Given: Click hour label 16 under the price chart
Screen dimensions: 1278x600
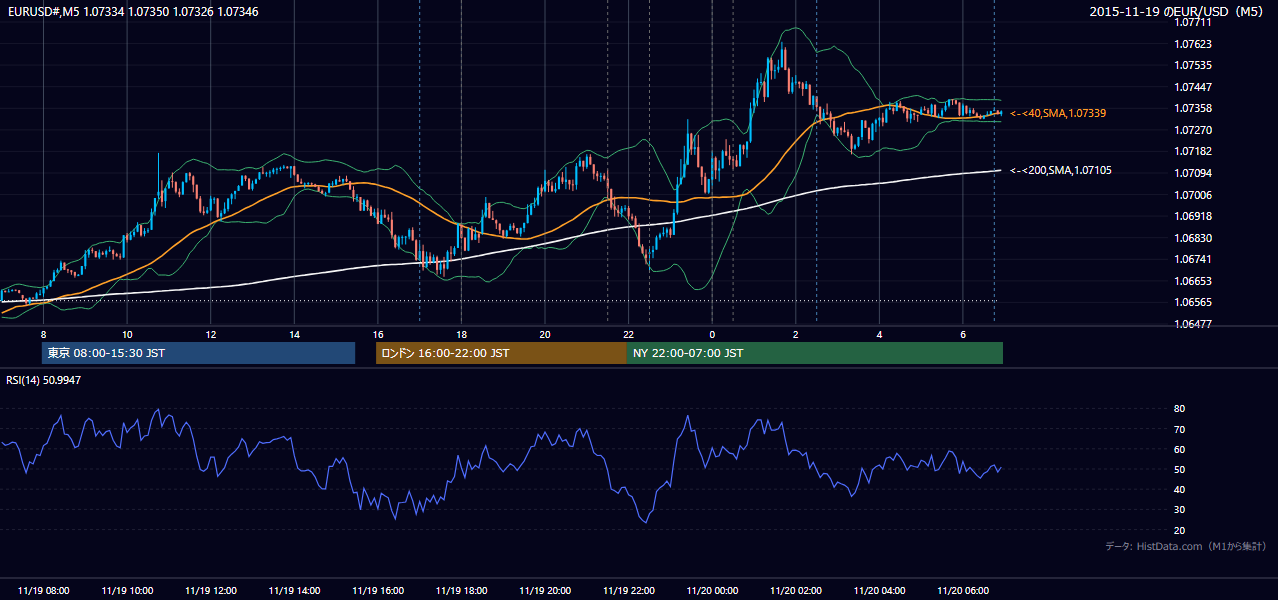Looking at the screenshot, I should pyautogui.click(x=378, y=334).
